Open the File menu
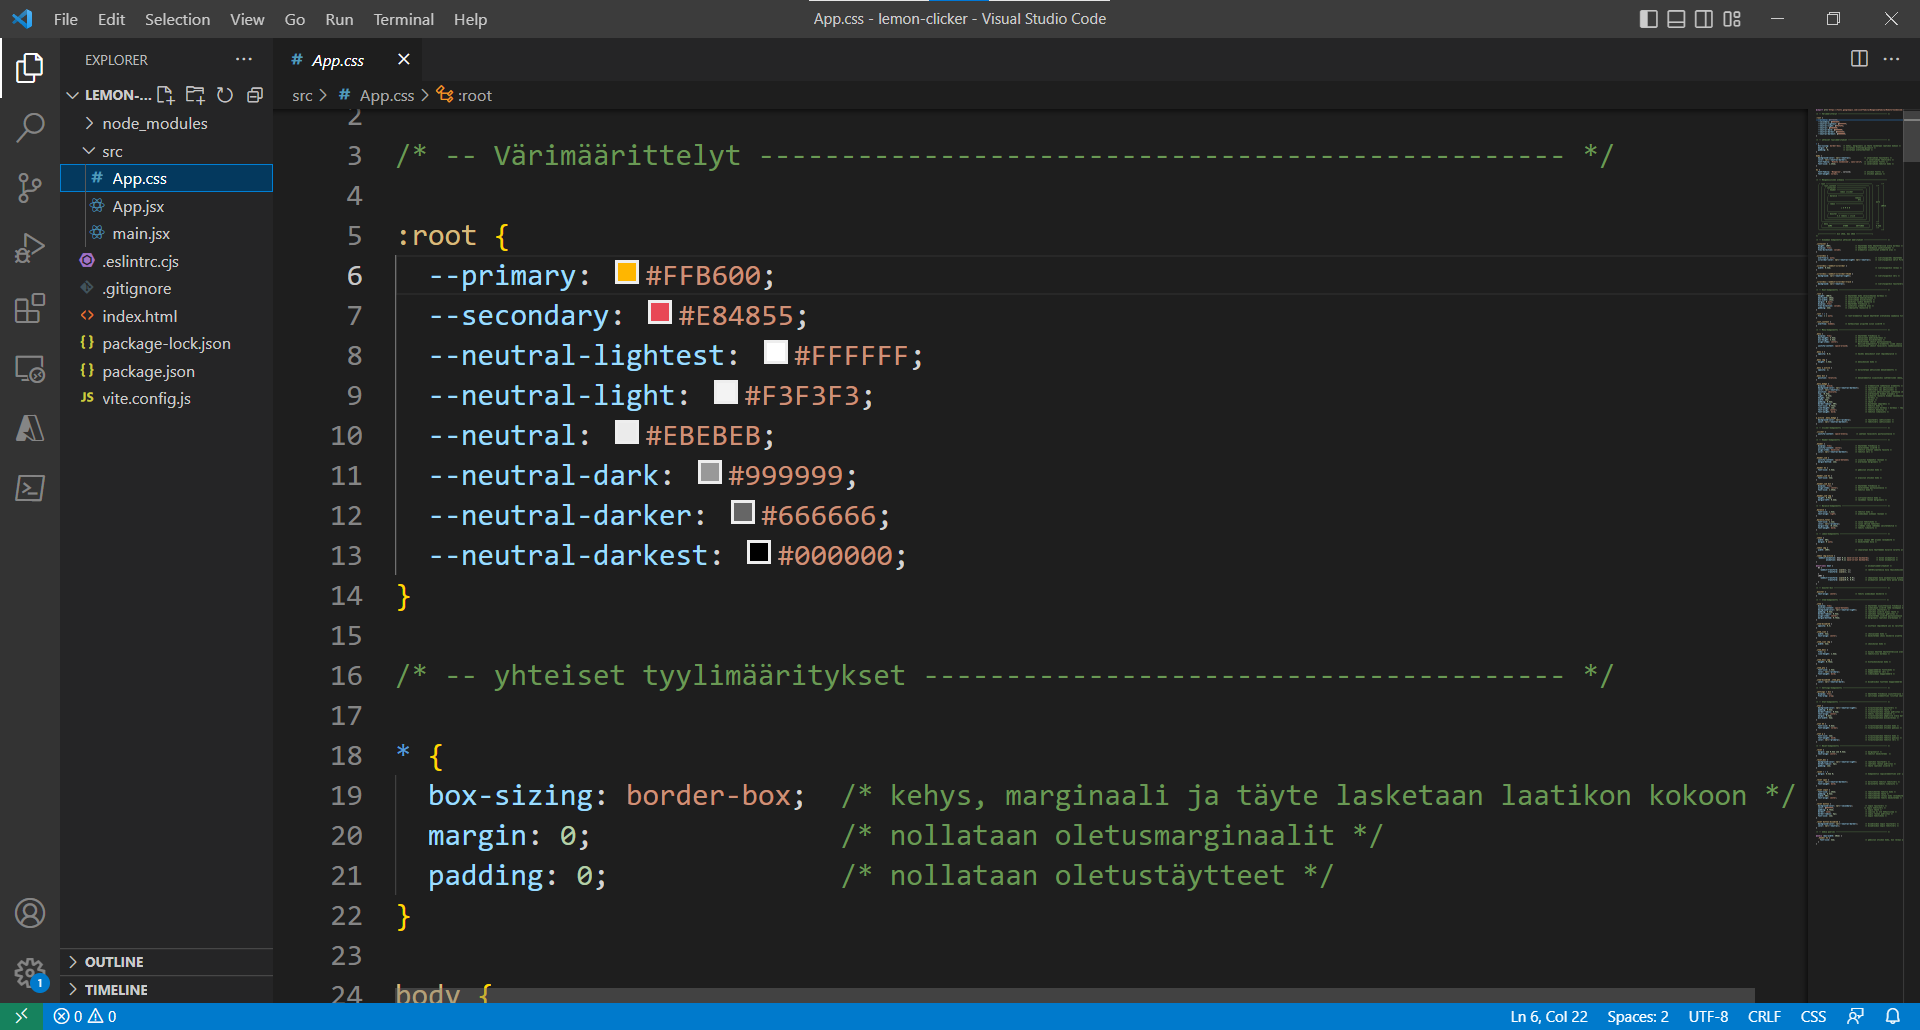The width and height of the screenshot is (1920, 1030). pyautogui.click(x=66, y=19)
